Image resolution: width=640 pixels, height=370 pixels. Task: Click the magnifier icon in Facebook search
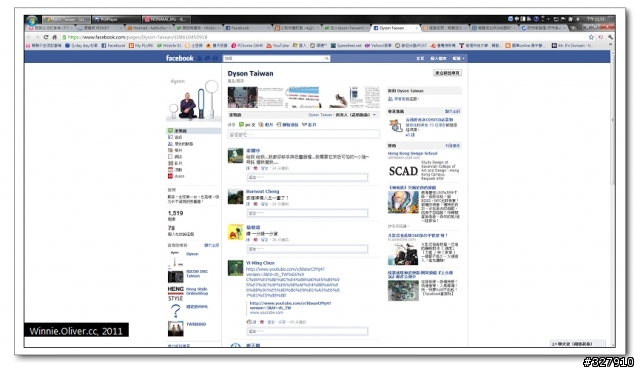click(x=327, y=58)
